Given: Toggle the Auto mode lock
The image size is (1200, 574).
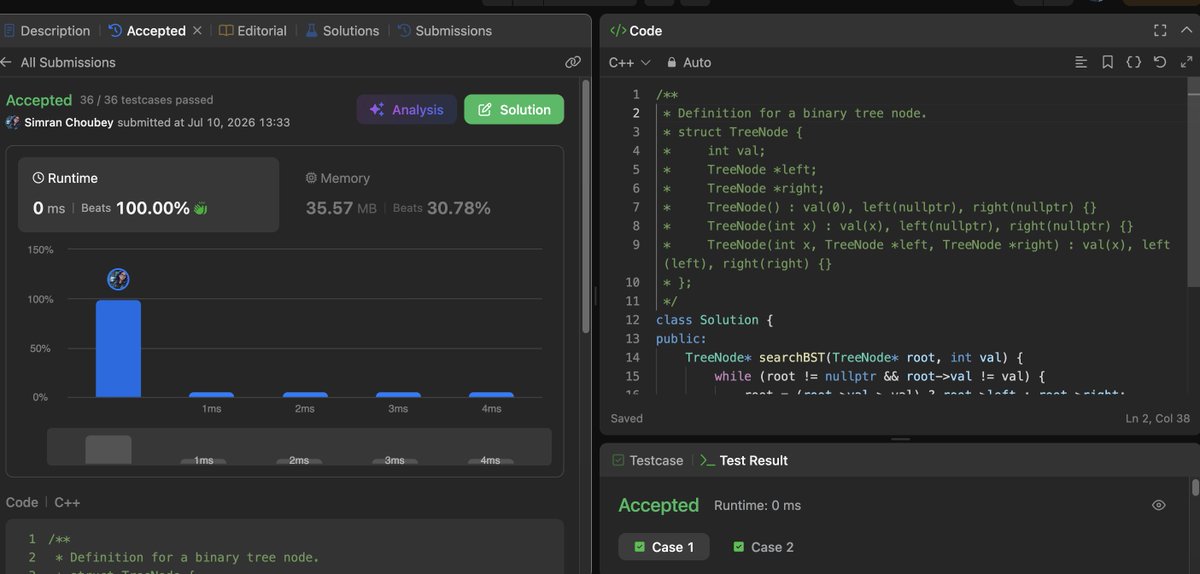Looking at the screenshot, I should (689, 62).
